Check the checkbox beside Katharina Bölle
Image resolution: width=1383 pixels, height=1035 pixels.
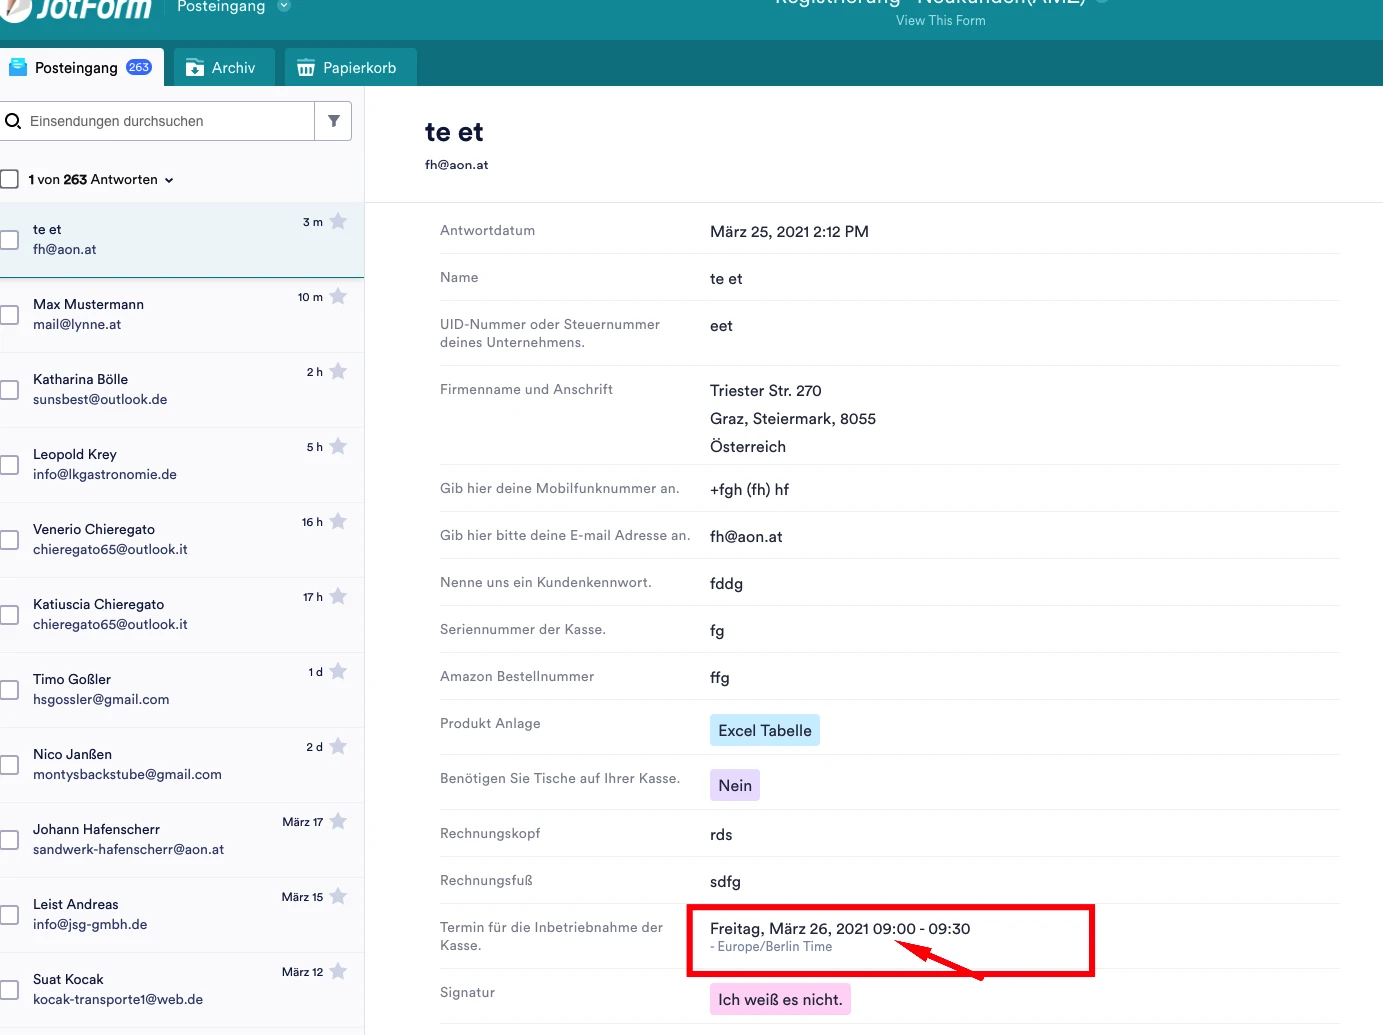coord(9,389)
